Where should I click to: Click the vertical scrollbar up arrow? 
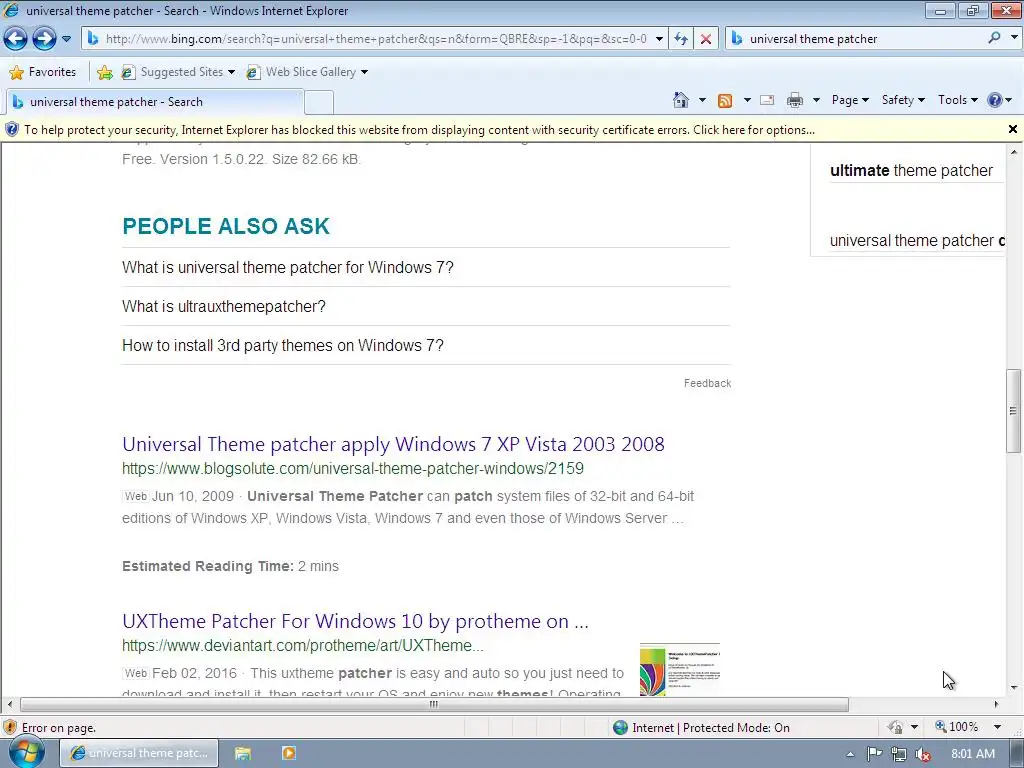coord(1014,152)
